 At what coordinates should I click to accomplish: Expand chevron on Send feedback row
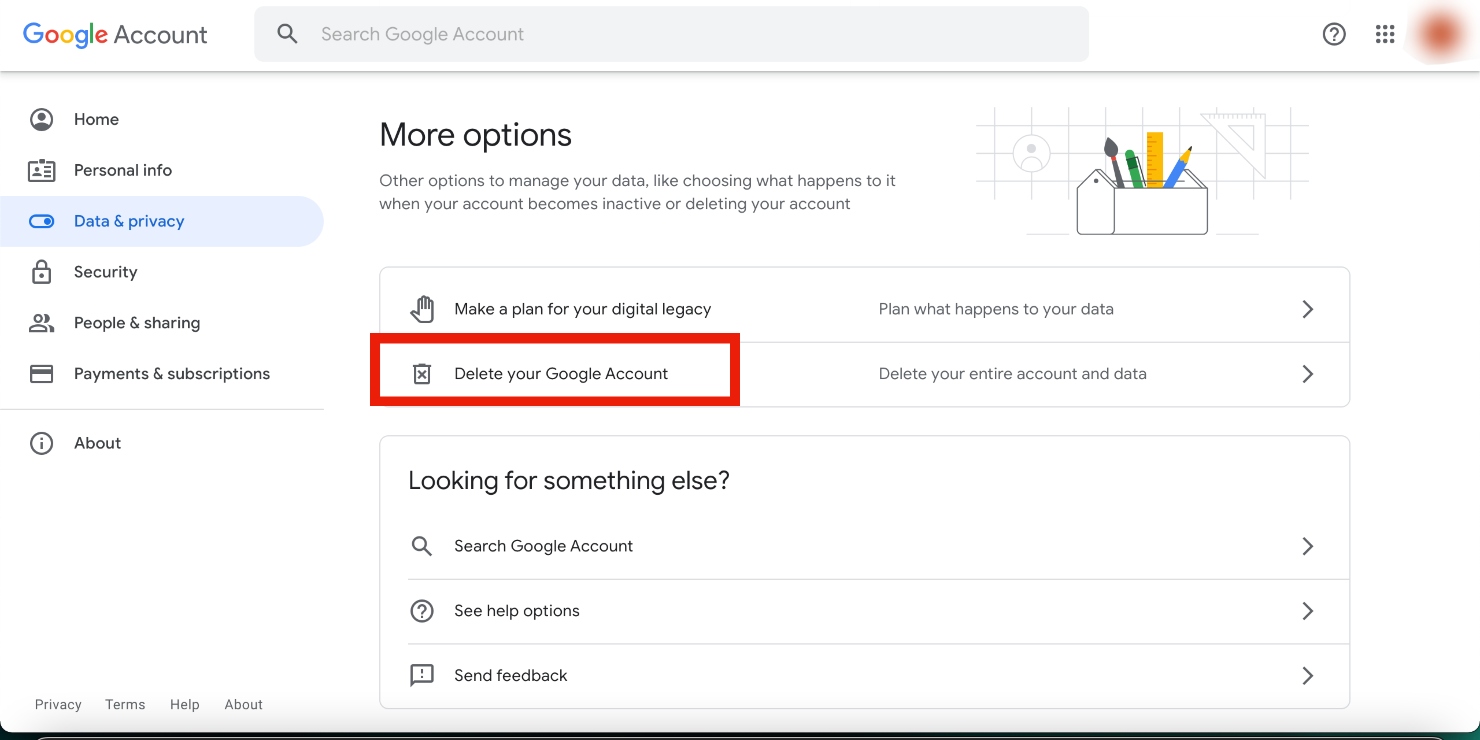pos(1307,676)
